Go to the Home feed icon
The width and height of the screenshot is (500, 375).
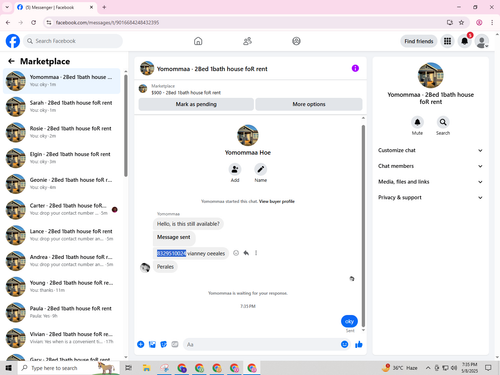coord(198,41)
